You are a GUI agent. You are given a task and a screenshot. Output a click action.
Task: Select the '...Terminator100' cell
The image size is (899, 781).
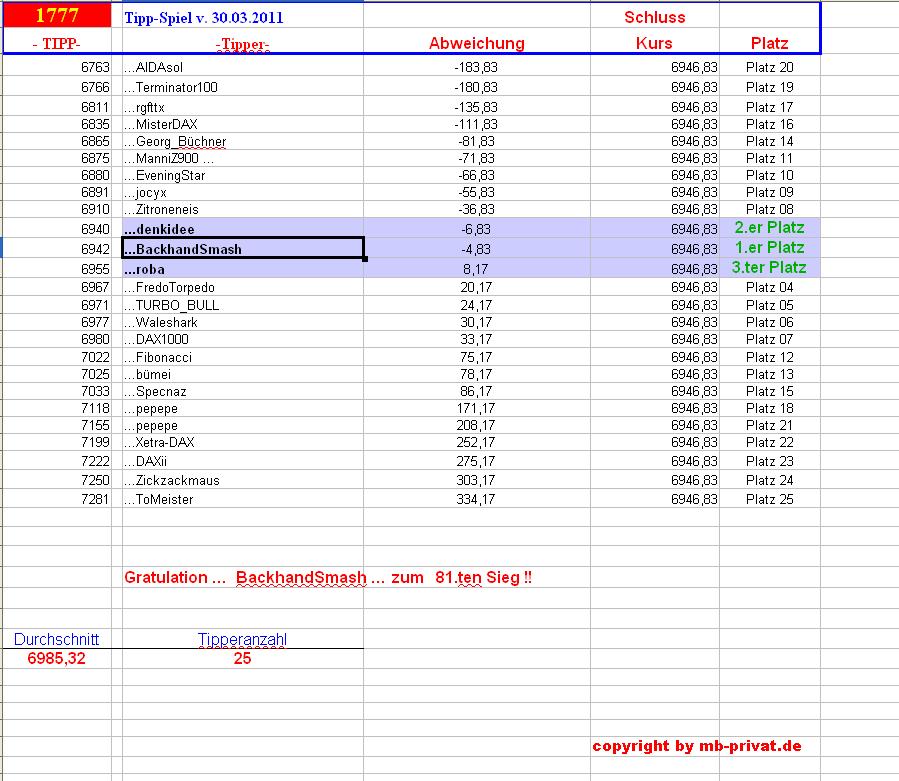coord(243,87)
